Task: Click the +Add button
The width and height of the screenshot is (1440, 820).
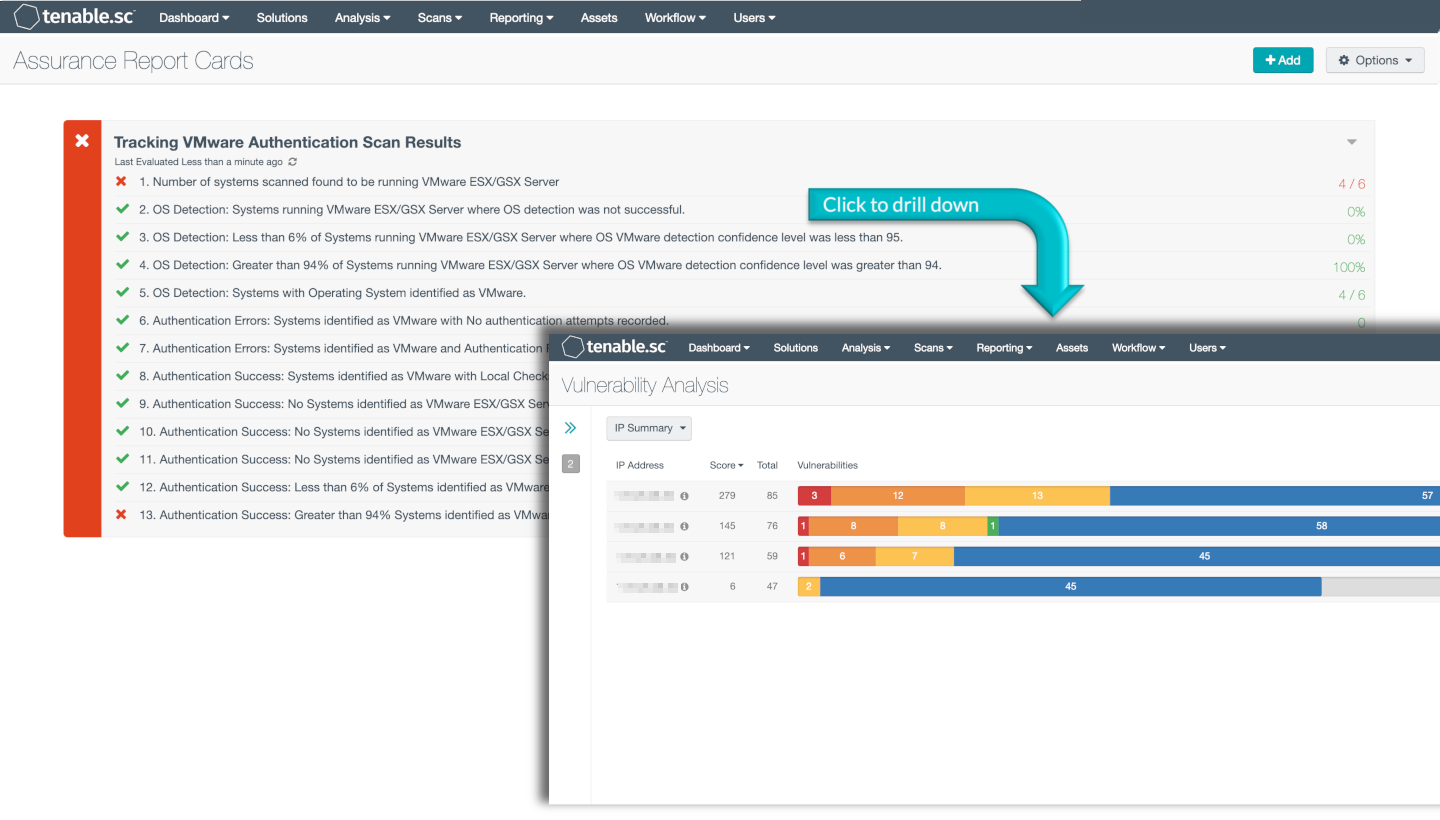Action: [1283, 60]
